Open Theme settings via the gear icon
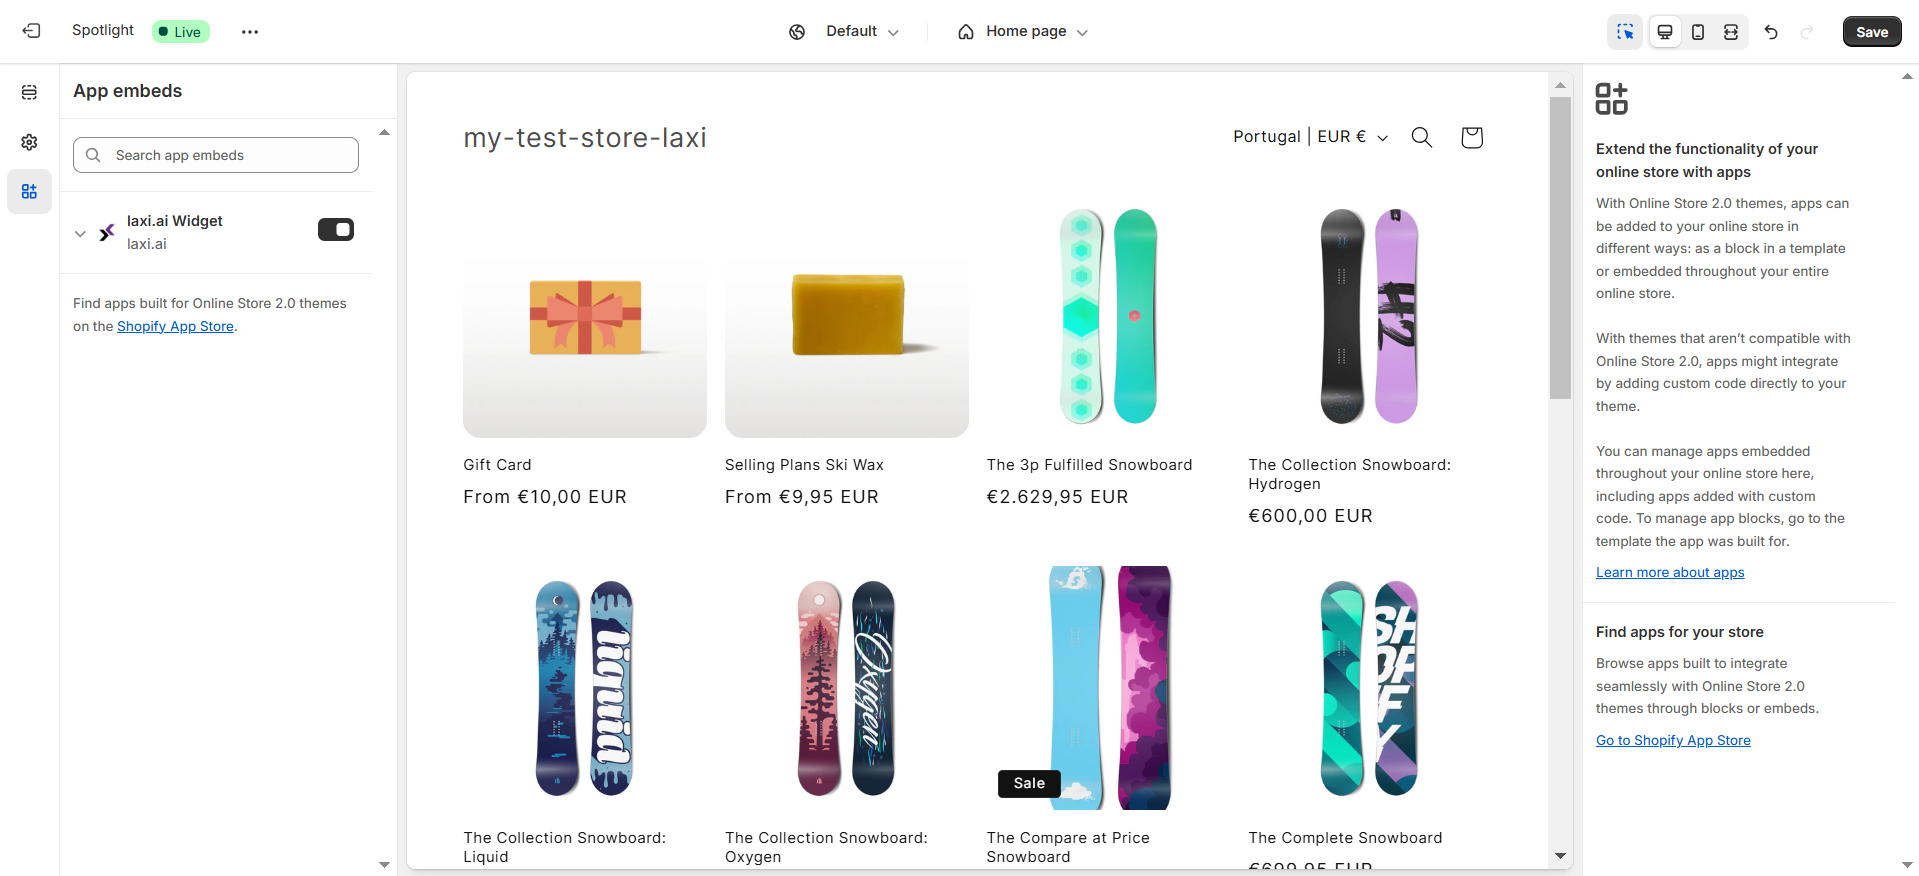Screen dimensions: 1919x876 click(29, 142)
